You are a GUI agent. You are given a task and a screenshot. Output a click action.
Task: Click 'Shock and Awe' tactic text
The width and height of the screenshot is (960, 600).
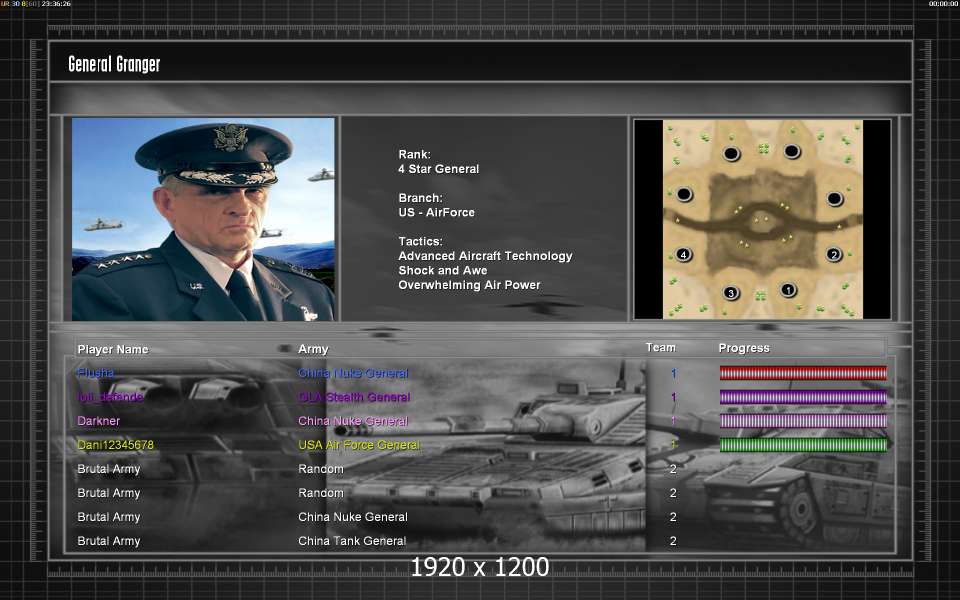[x=443, y=271]
